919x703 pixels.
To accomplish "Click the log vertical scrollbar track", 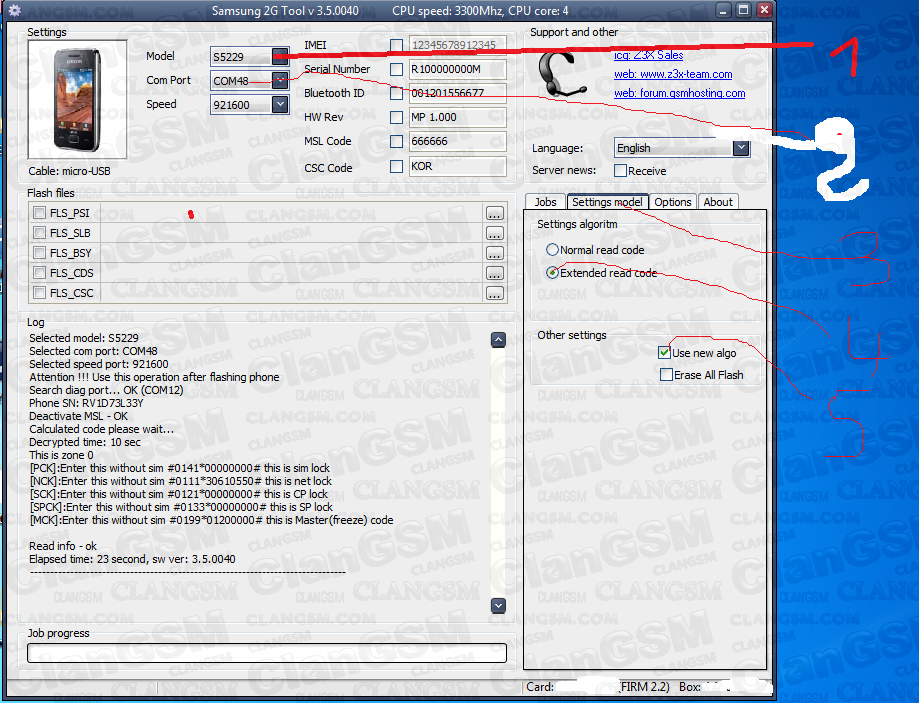I will coord(498,472).
